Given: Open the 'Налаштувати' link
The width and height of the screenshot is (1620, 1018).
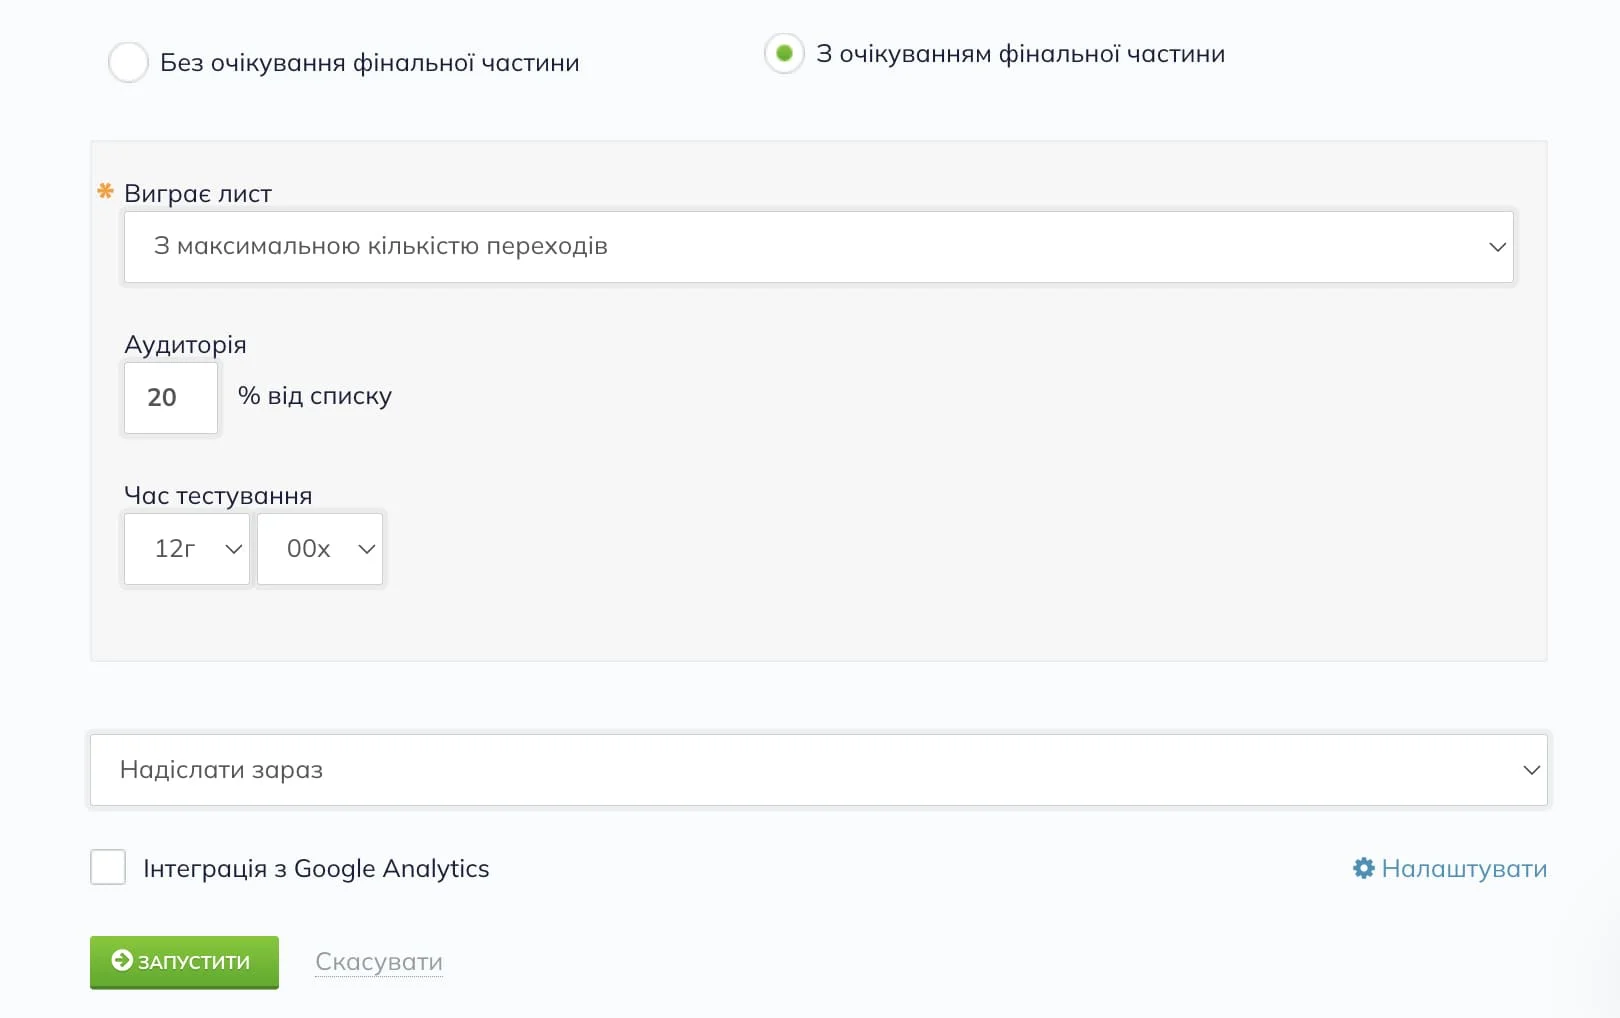Looking at the screenshot, I should [x=1463, y=868].
